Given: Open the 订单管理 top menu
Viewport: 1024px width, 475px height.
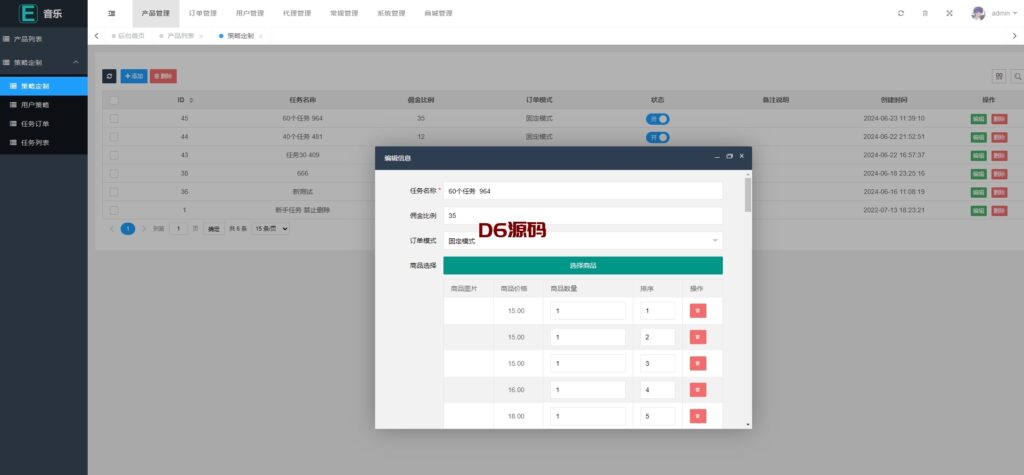Looking at the screenshot, I should [202, 13].
